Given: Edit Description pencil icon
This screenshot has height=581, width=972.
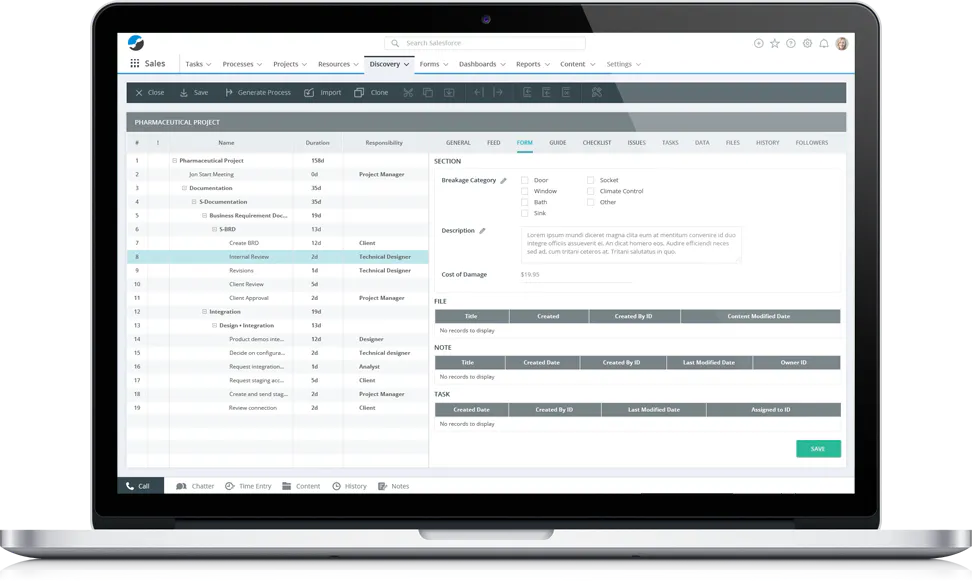Looking at the screenshot, I should point(482,231).
